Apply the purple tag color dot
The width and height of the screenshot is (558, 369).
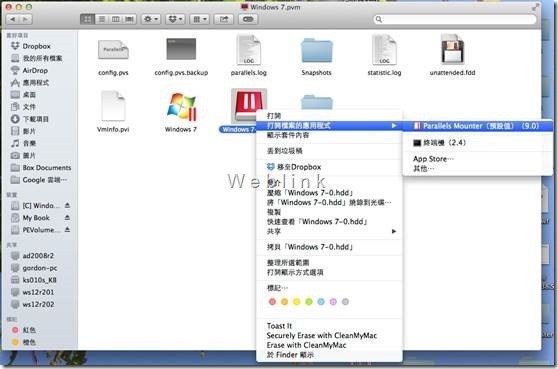[333, 302]
